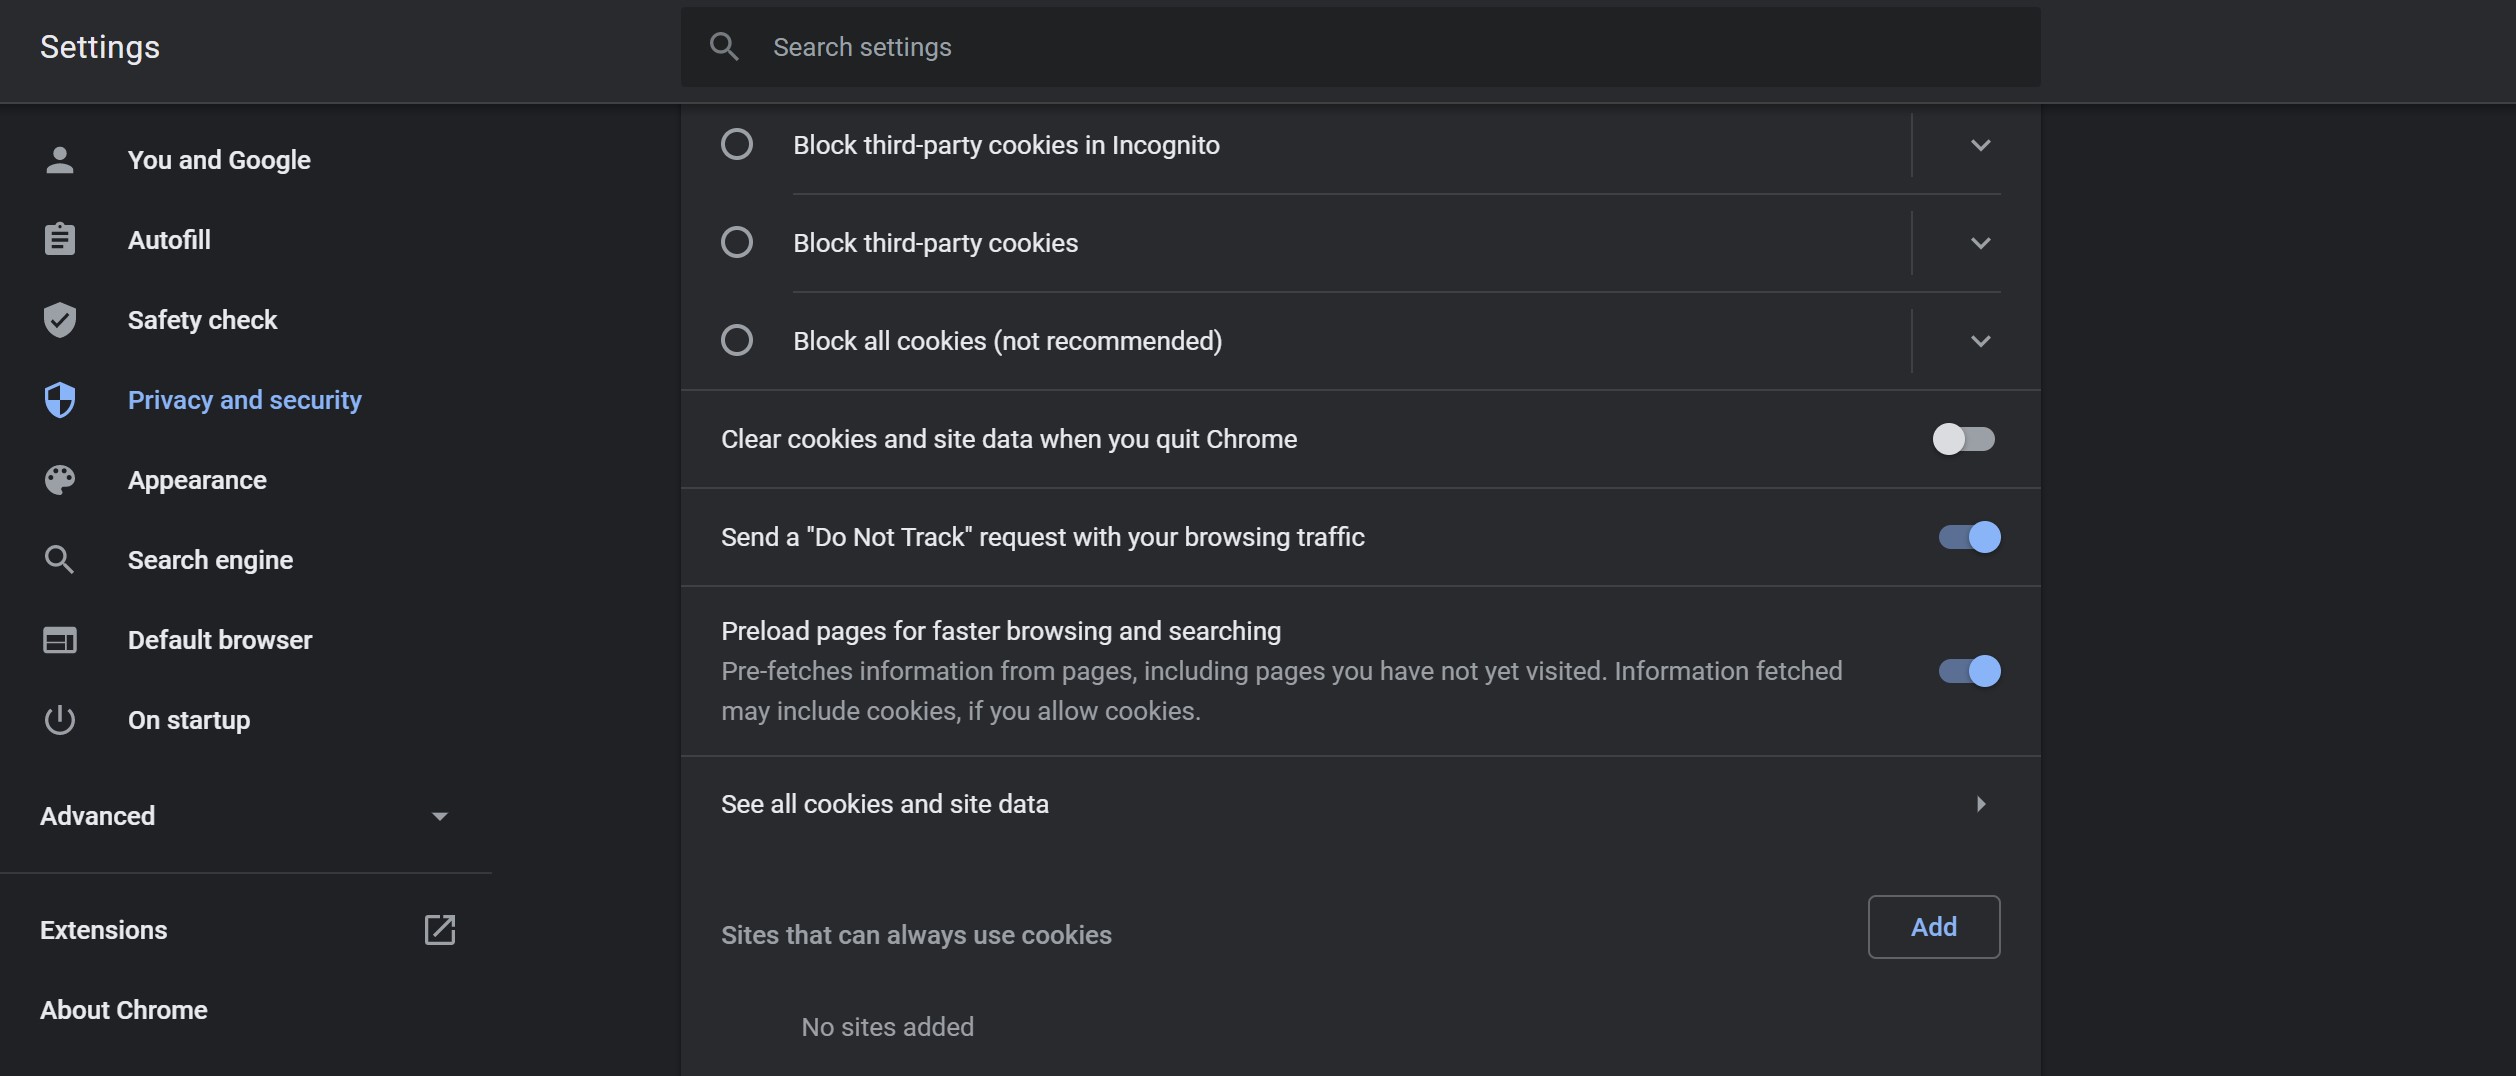Click the Autofill clipboard icon
2516x1076 pixels.
[60, 240]
